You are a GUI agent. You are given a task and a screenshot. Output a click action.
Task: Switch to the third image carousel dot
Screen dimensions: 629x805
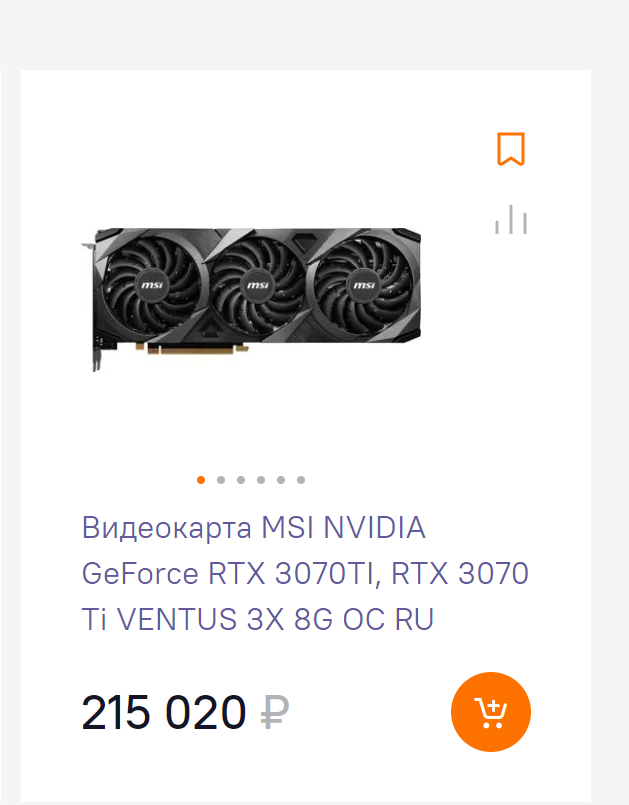pyautogui.click(x=241, y=480)
